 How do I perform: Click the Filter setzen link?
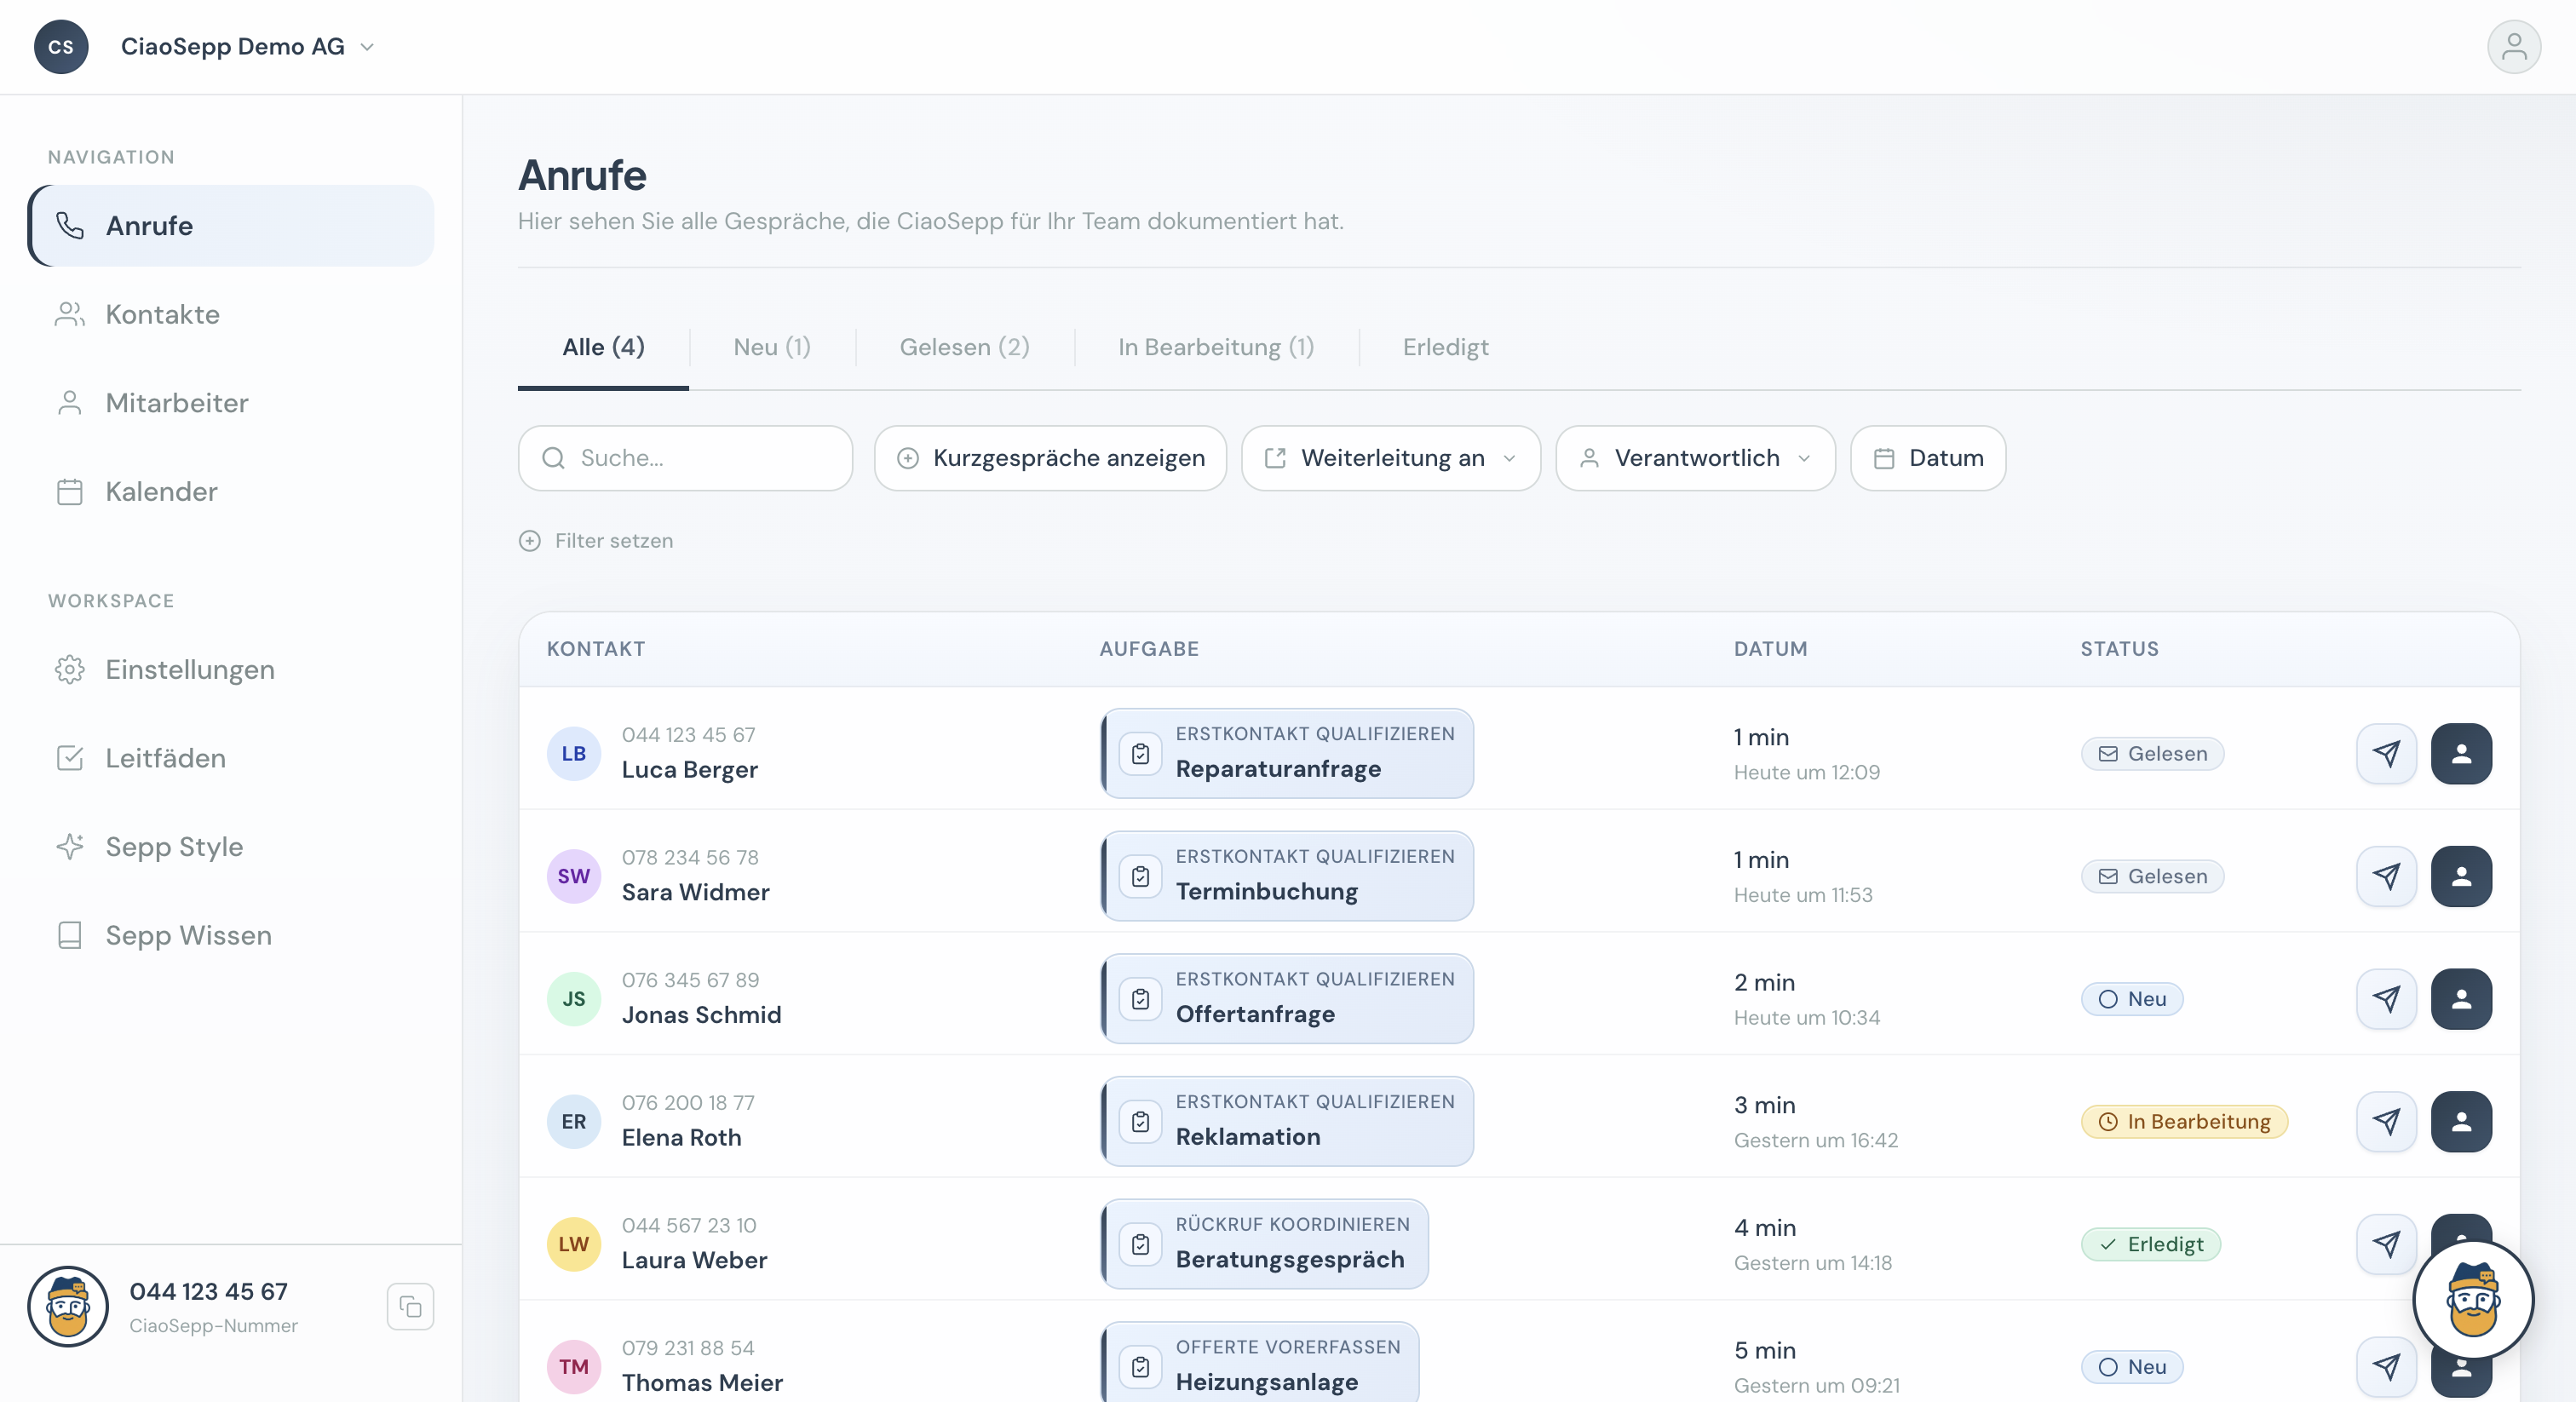[x=596, y=541]
